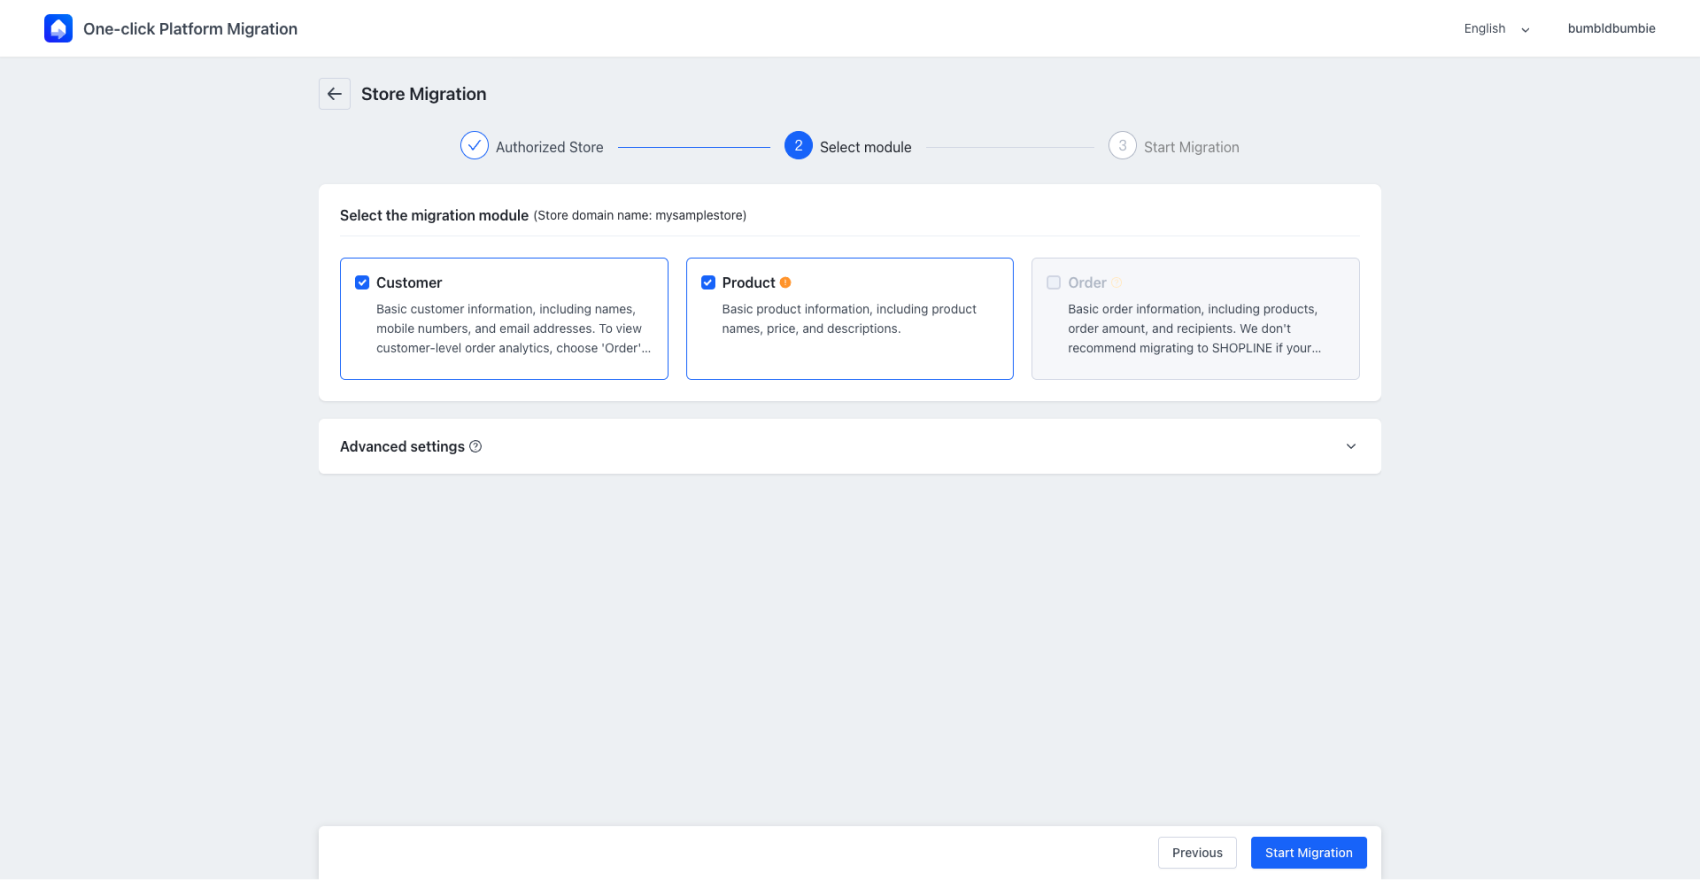
Task: Click the Previous button
Action: coord(1197,853)
